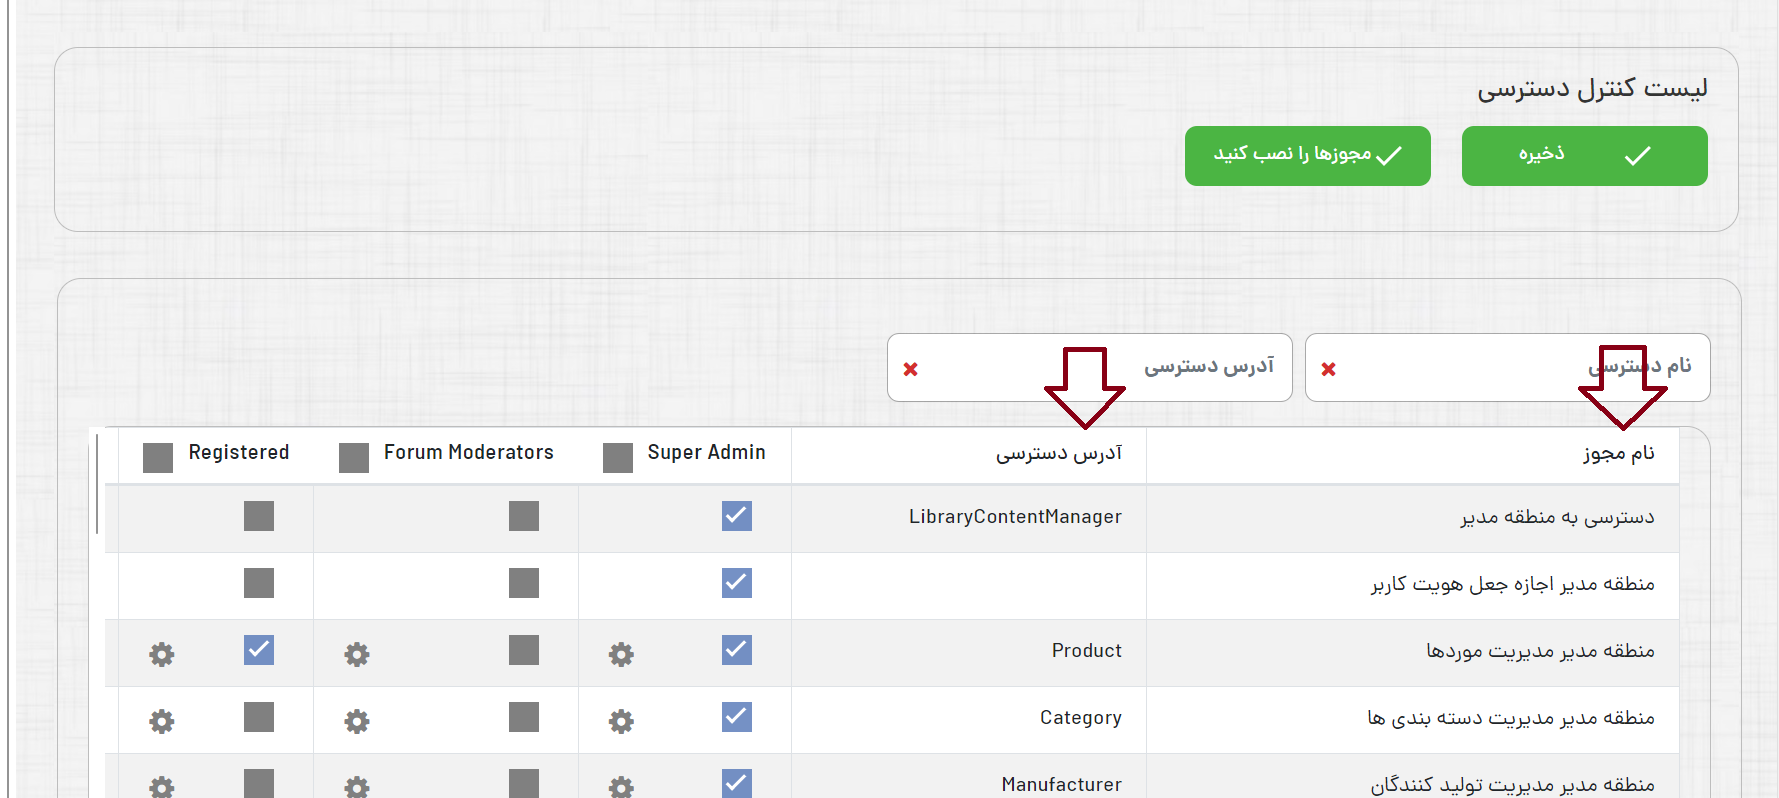The height and width of the screenshot is (798, 1779).
Task: Click the لیست کنترل دسترسی heading
Action: click(x=1592, y=89)
